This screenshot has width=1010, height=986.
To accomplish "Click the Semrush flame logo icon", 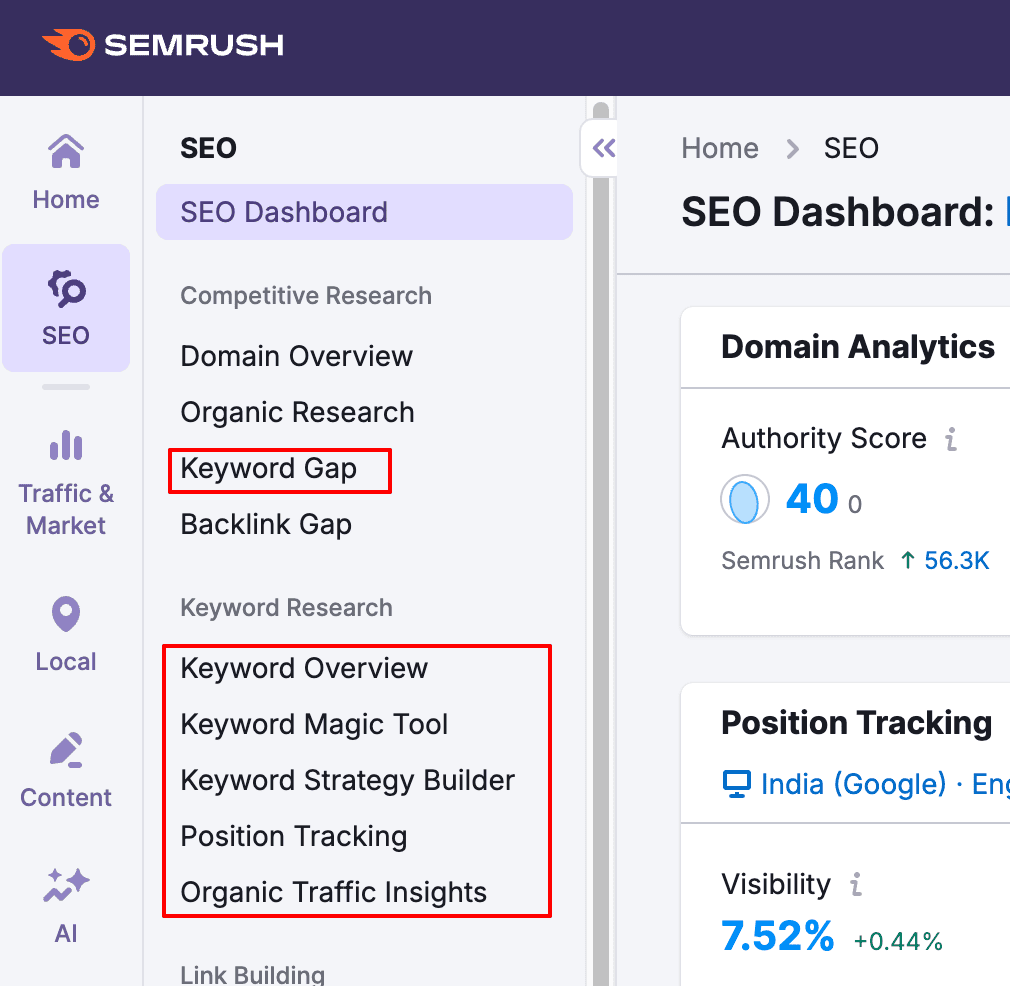I will 69,44.
